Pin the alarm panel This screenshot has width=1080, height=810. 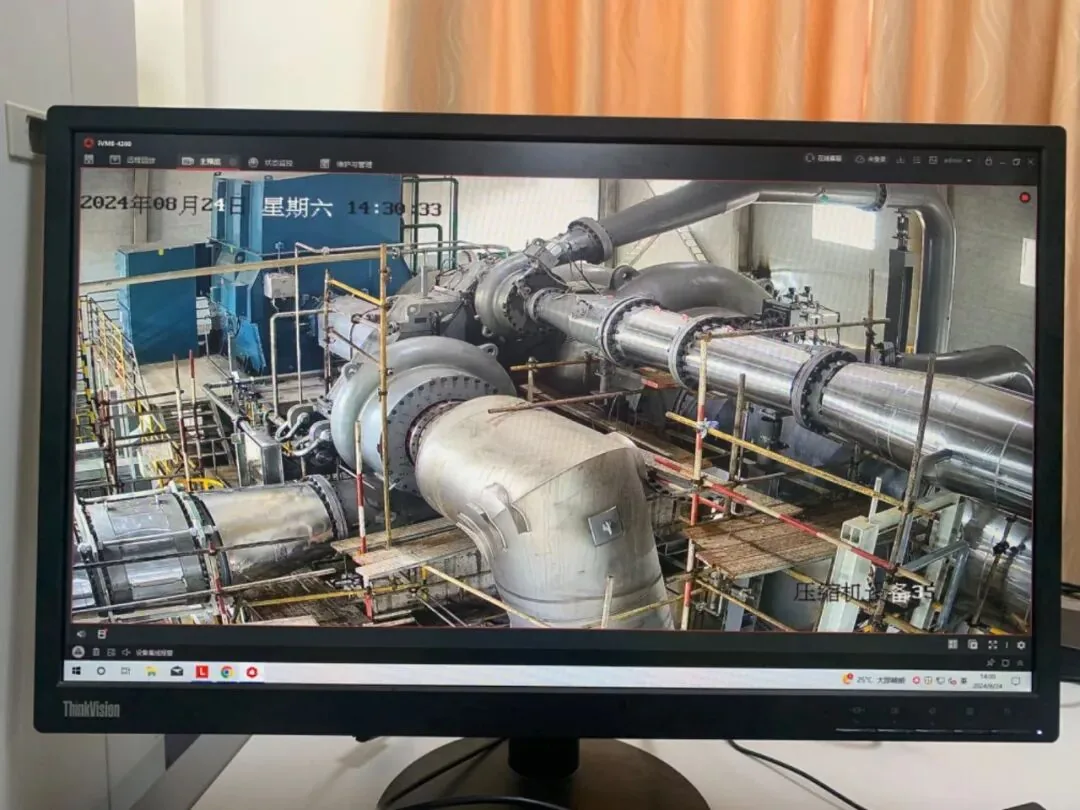point(990,663)
